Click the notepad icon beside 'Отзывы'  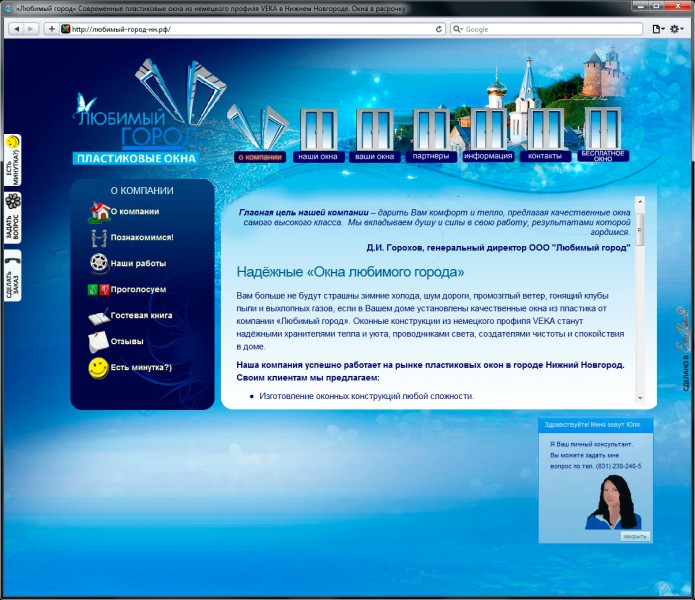pos(98,342)
